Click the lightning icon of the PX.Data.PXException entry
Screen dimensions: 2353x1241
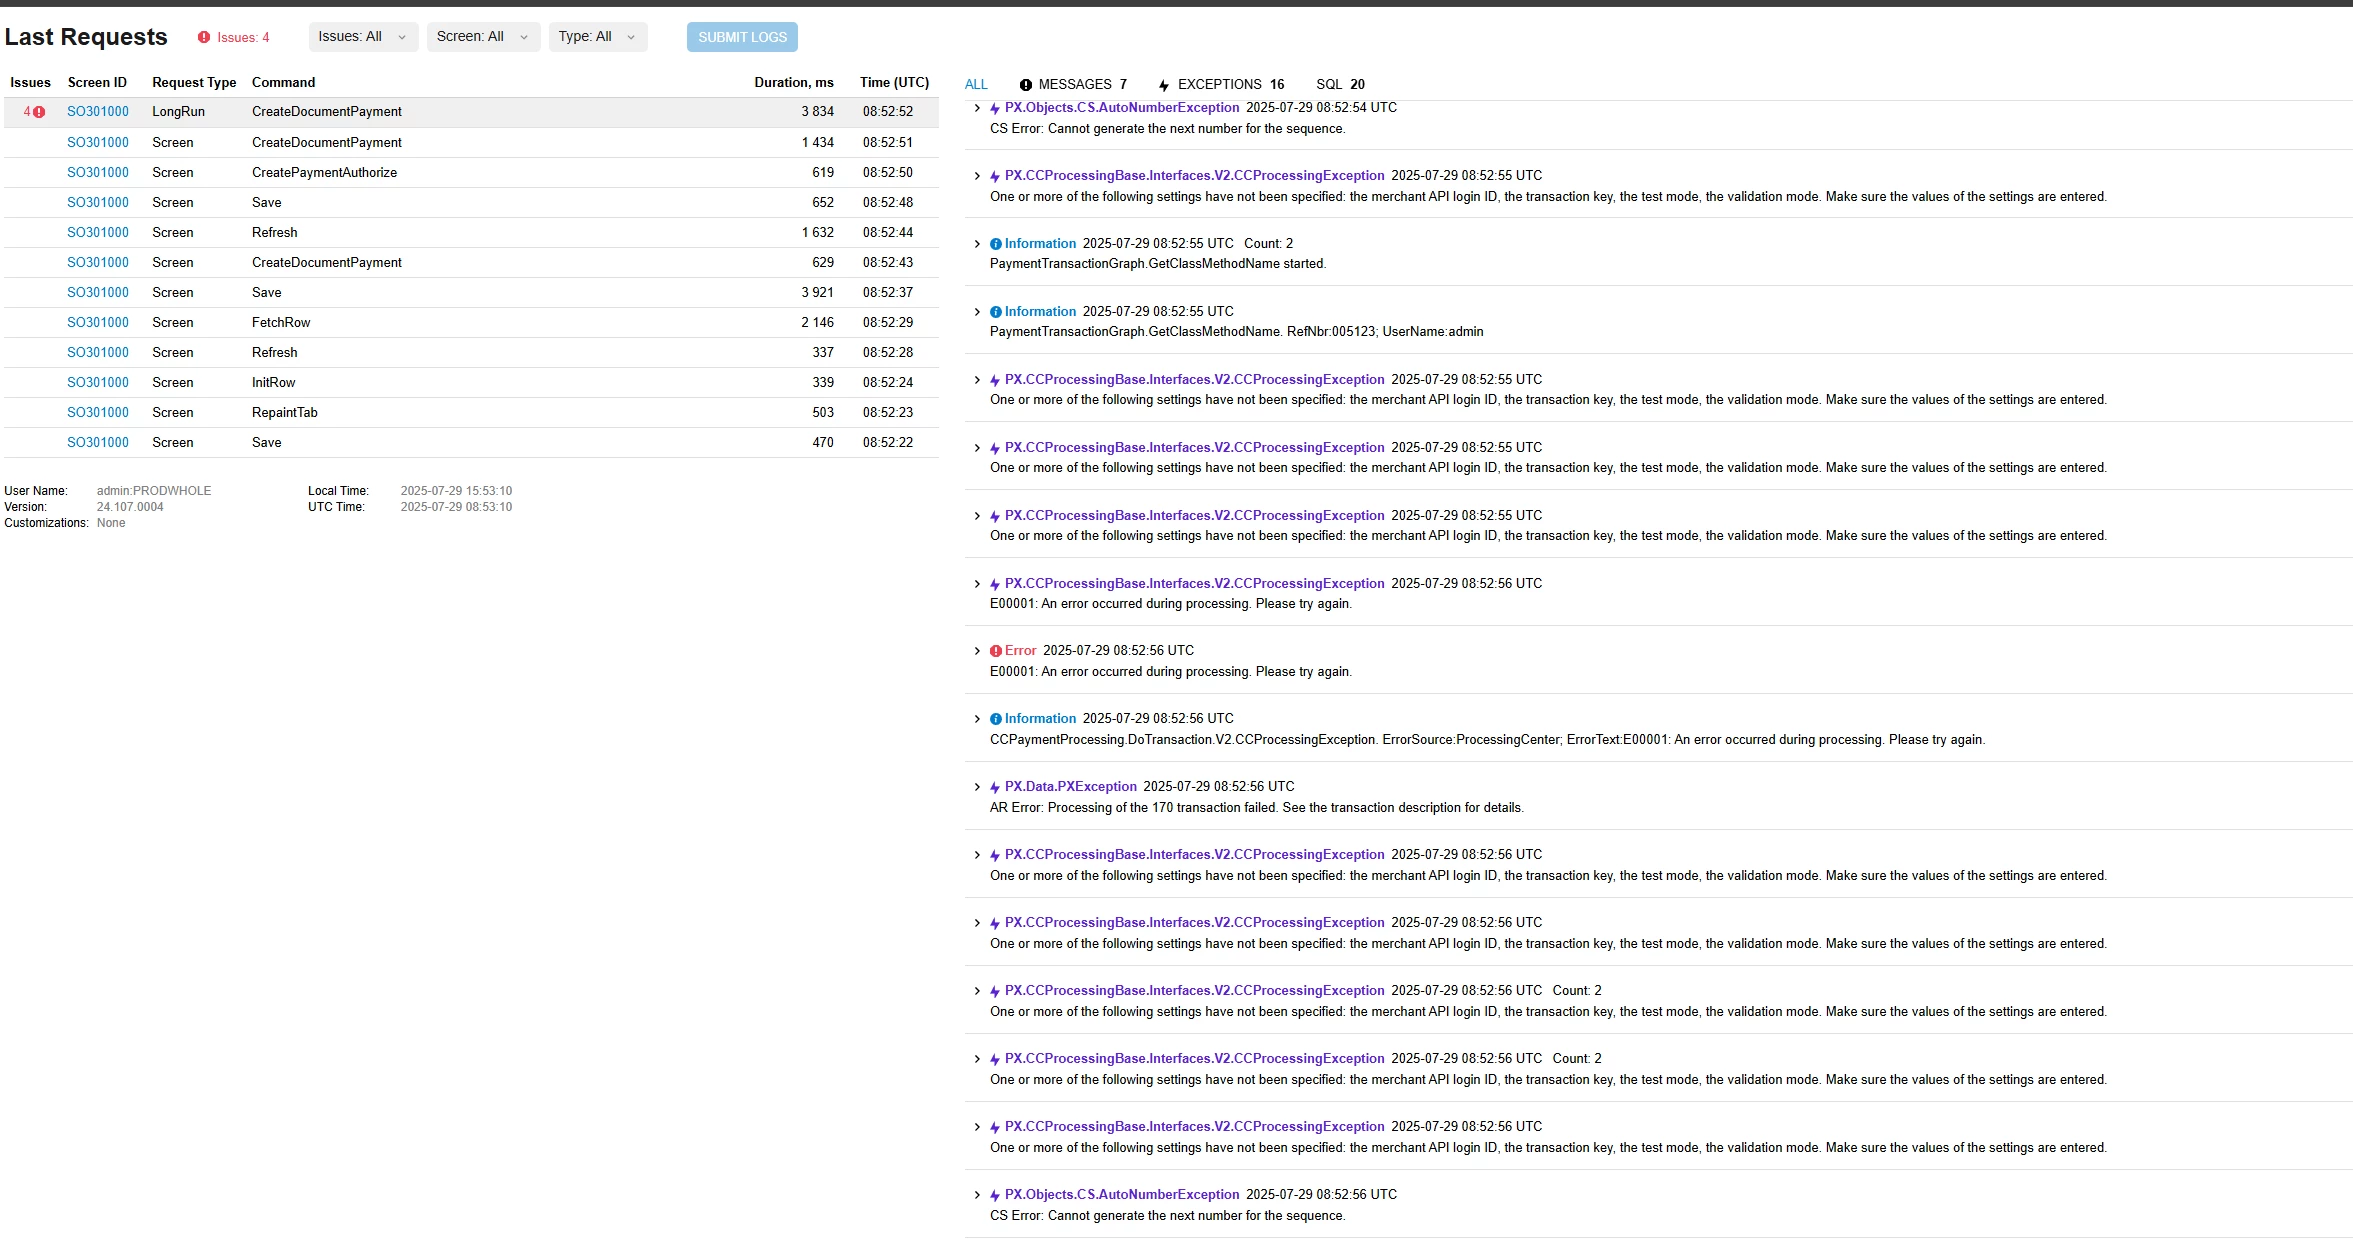[x=995, y=787]
